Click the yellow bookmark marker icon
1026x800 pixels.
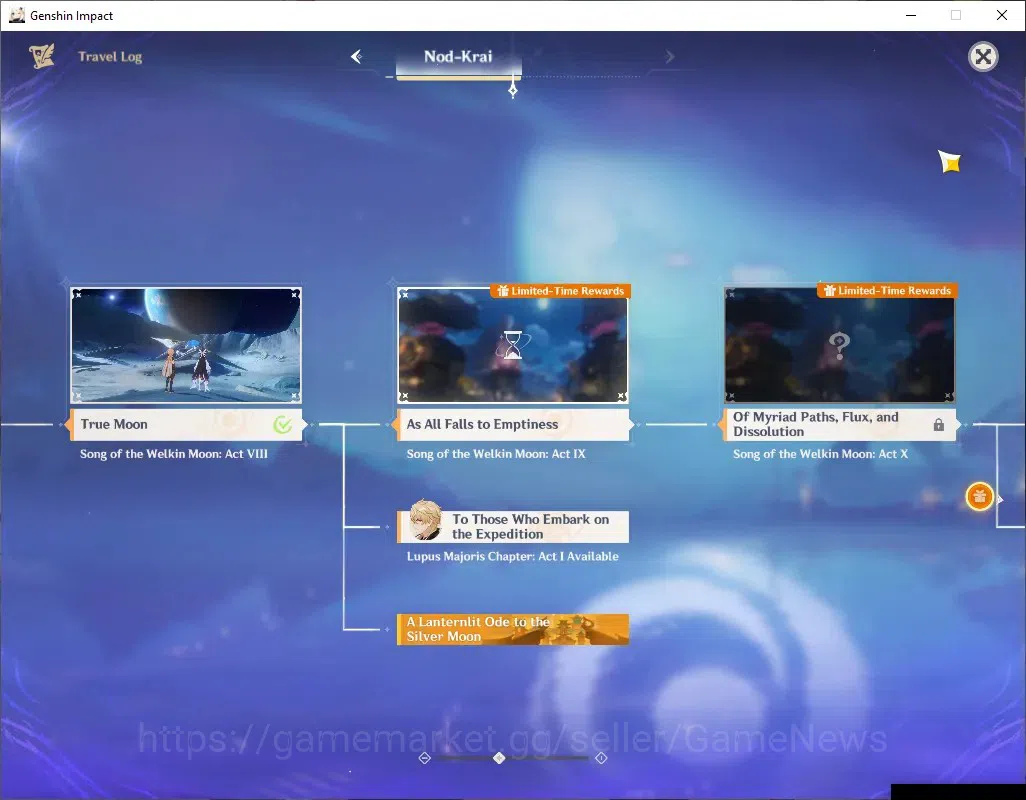tap(949, 161)
